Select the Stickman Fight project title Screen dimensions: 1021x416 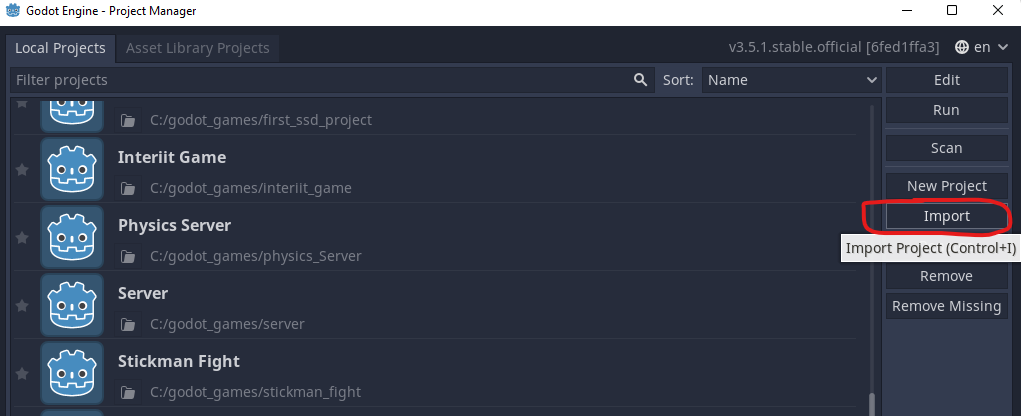[178, 361]
